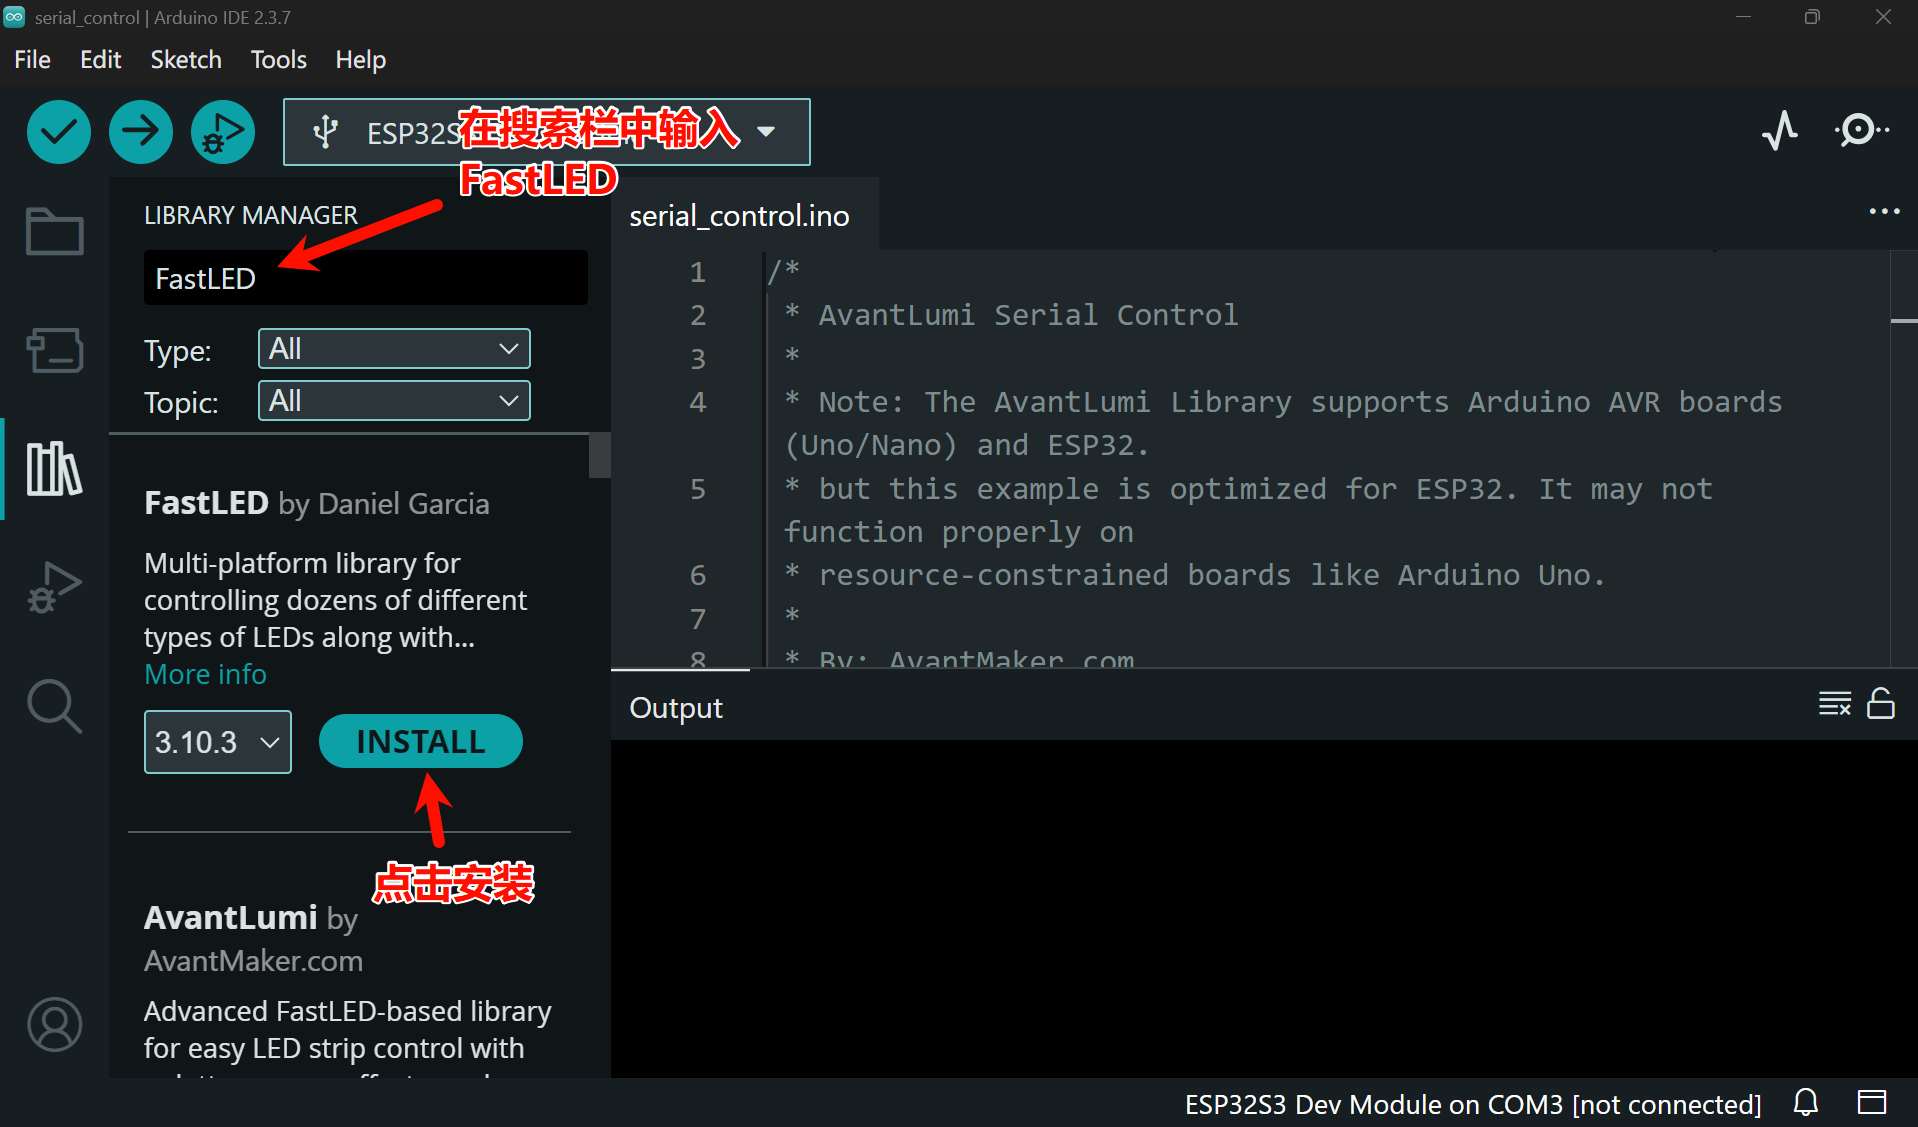This screenshot has width=1918, height=1127.
Task: Click the FastLED by Daniel Garcia title
Action: pos(317,503)
